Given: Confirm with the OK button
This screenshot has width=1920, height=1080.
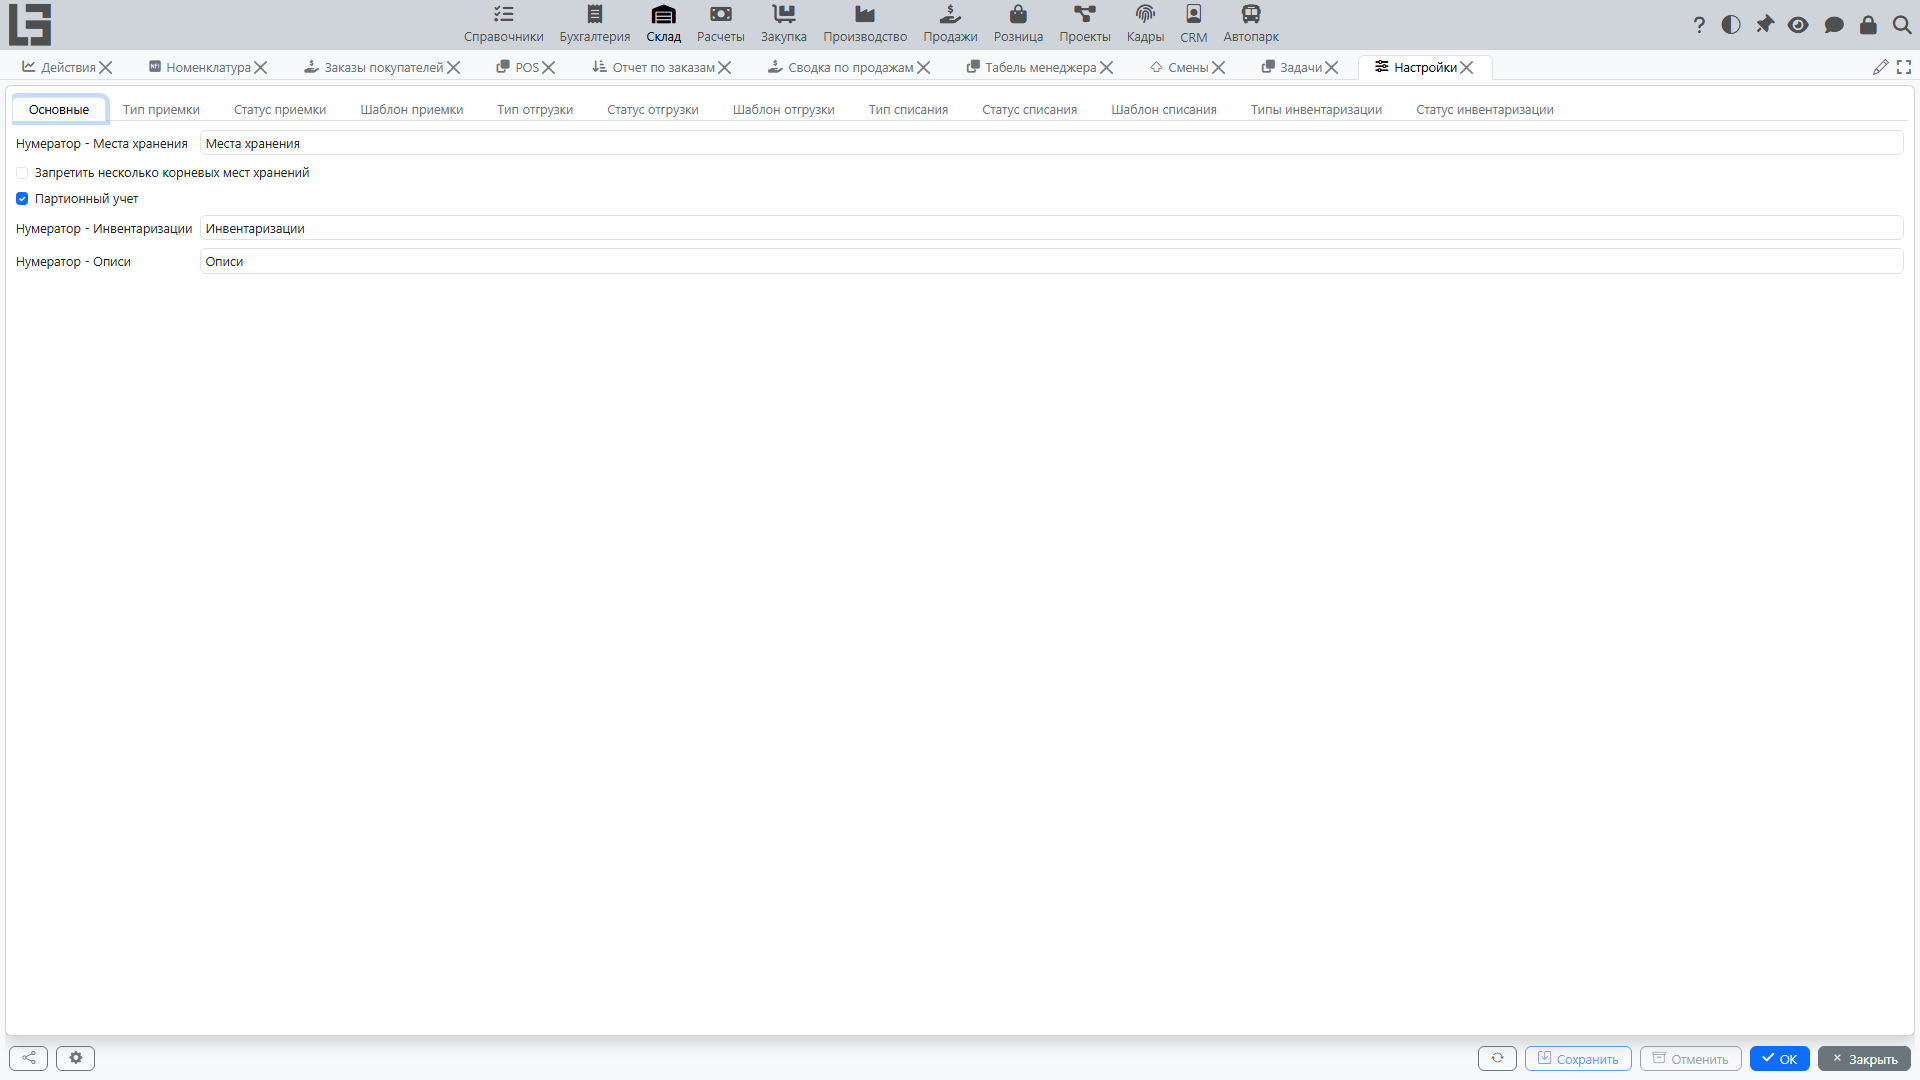Looking at the screenshot, I should (x=1780, y=1058).
